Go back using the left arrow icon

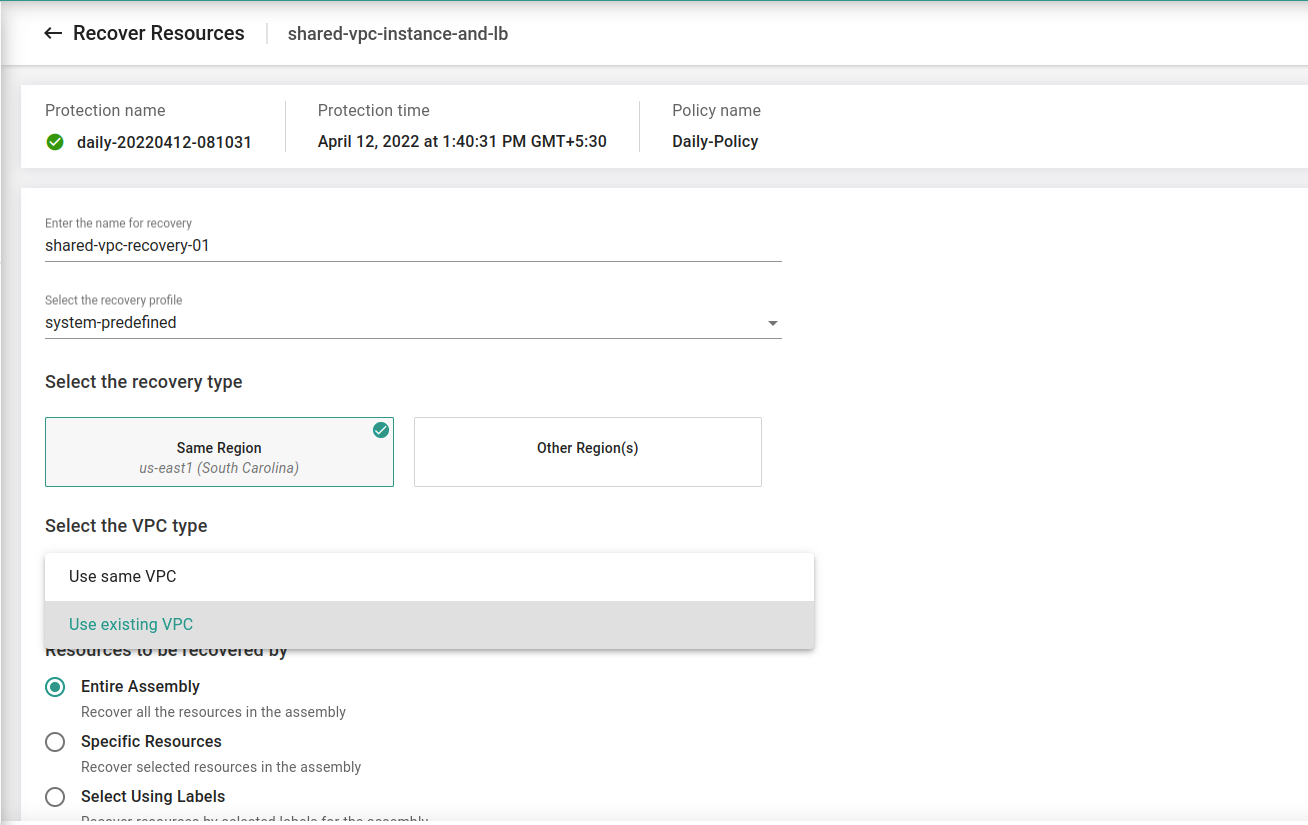click(x=53, y=34)
